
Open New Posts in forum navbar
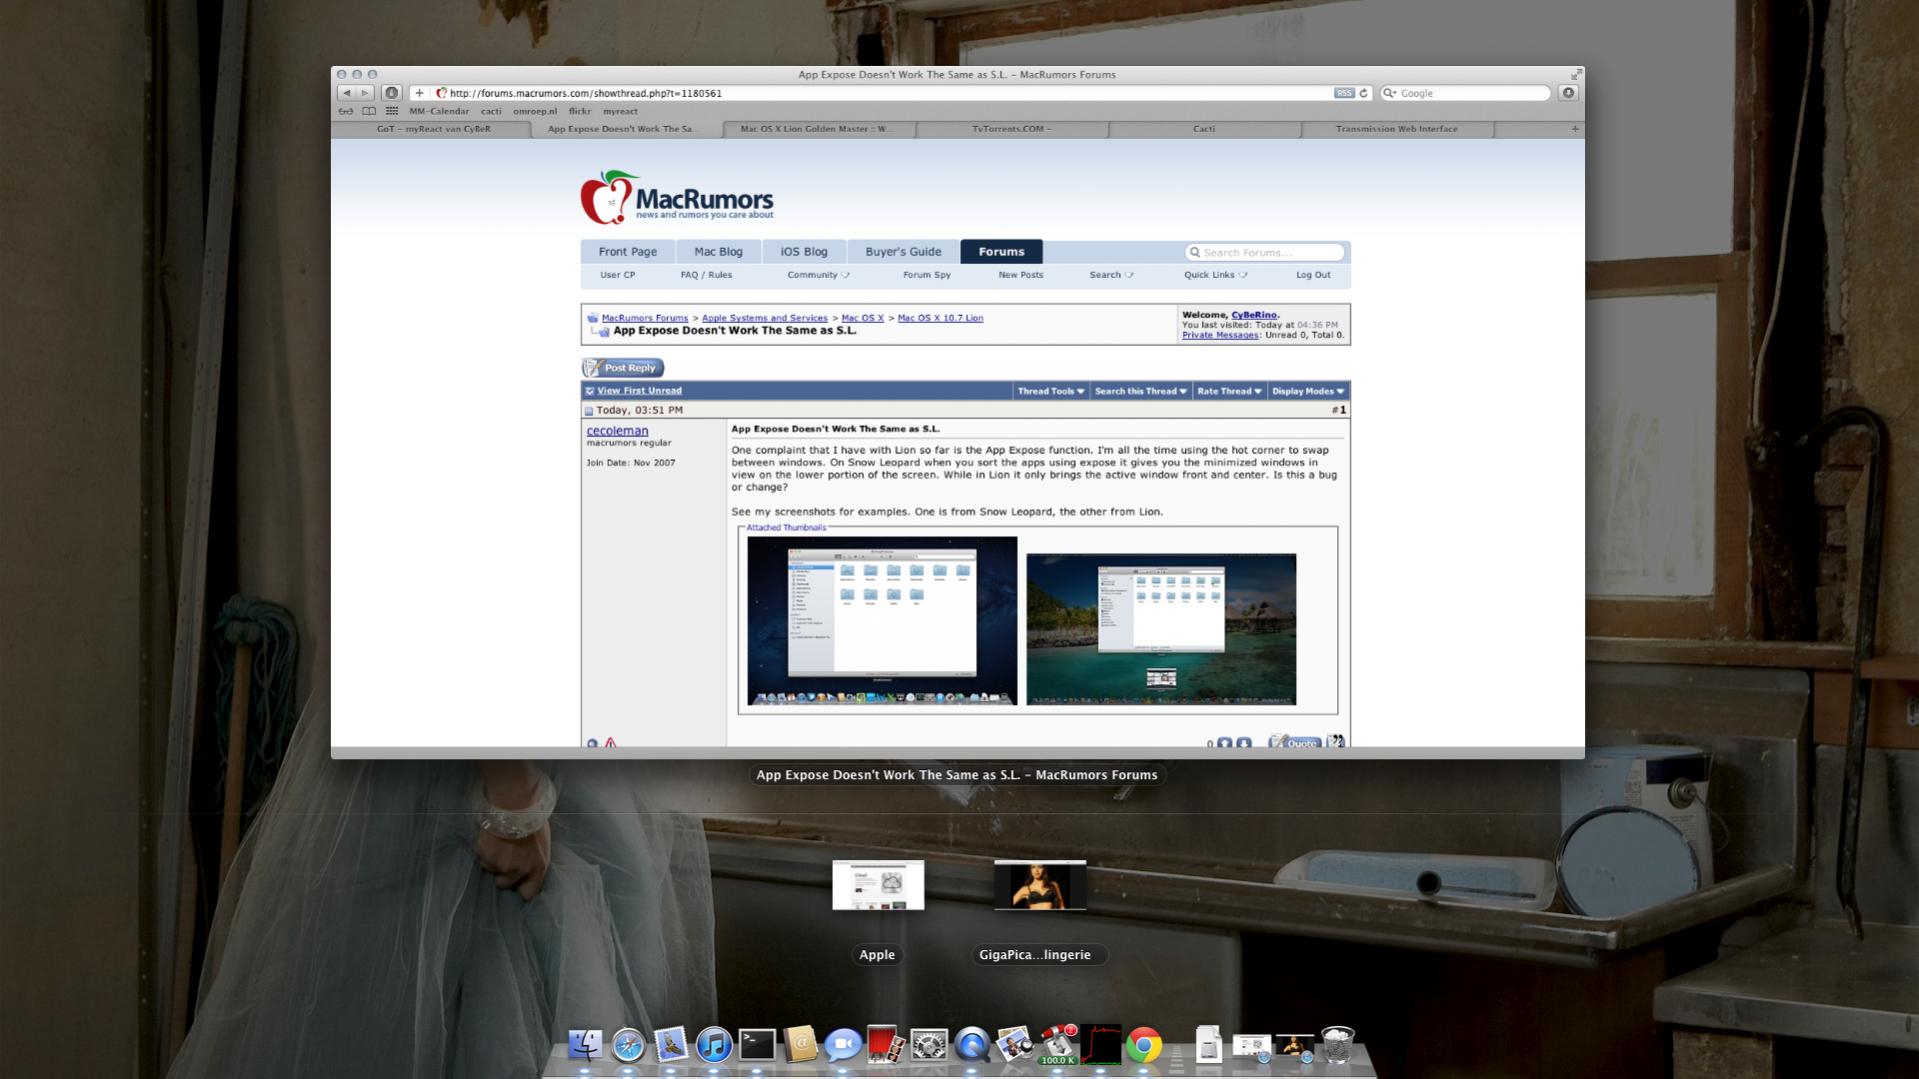tap(1020, 275)
